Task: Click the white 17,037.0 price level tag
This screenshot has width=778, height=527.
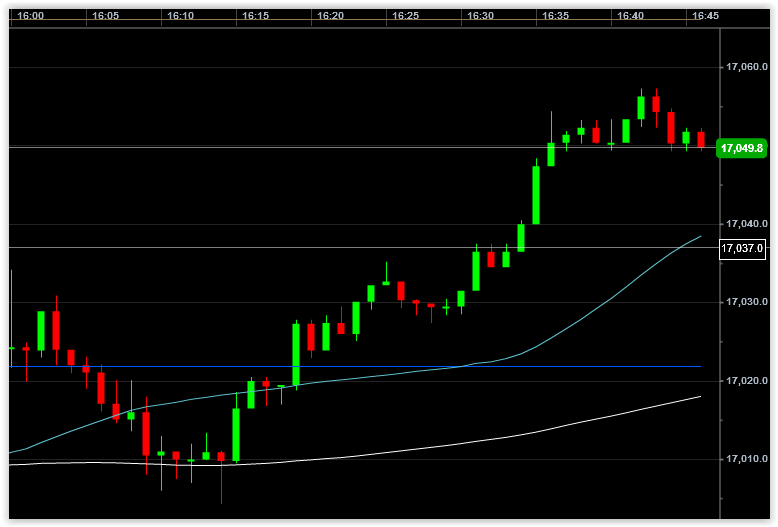Action: point(742,248)
